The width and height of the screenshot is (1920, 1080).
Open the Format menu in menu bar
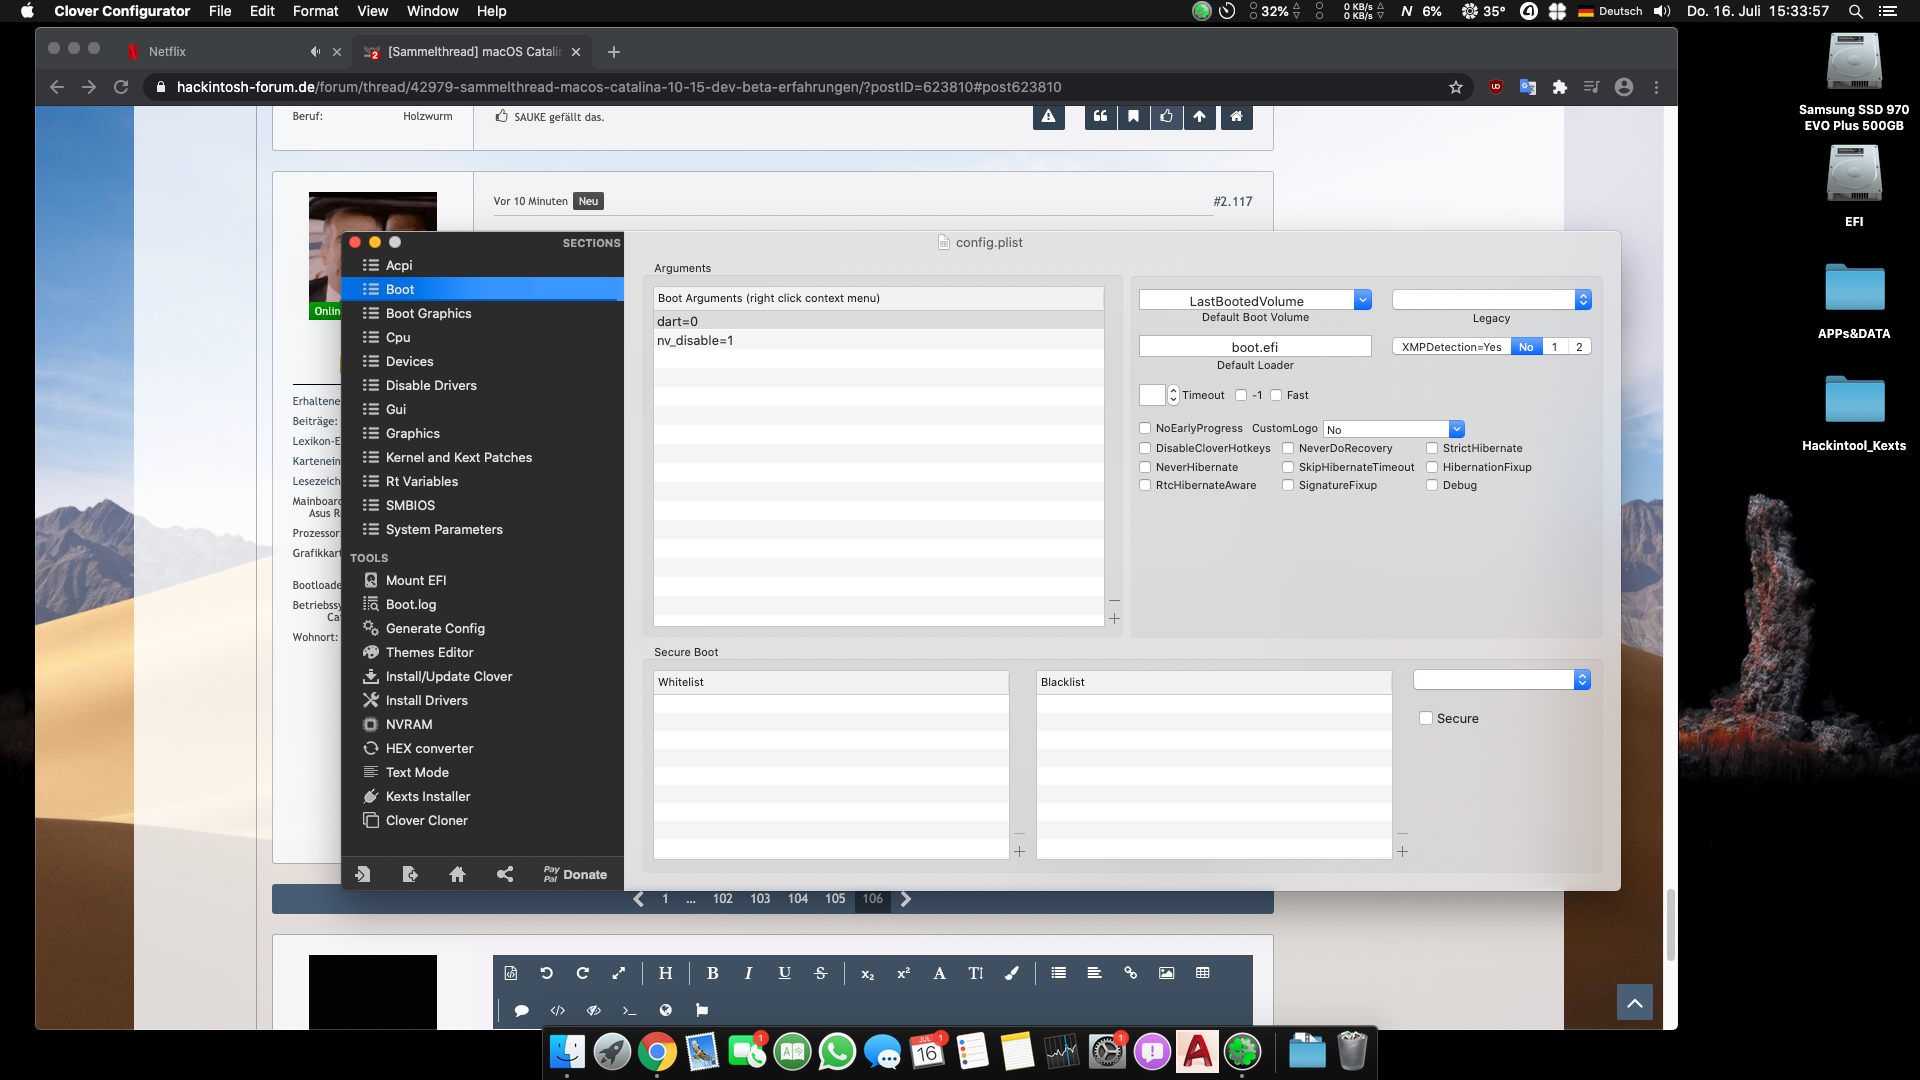click(x=315, y=11)
